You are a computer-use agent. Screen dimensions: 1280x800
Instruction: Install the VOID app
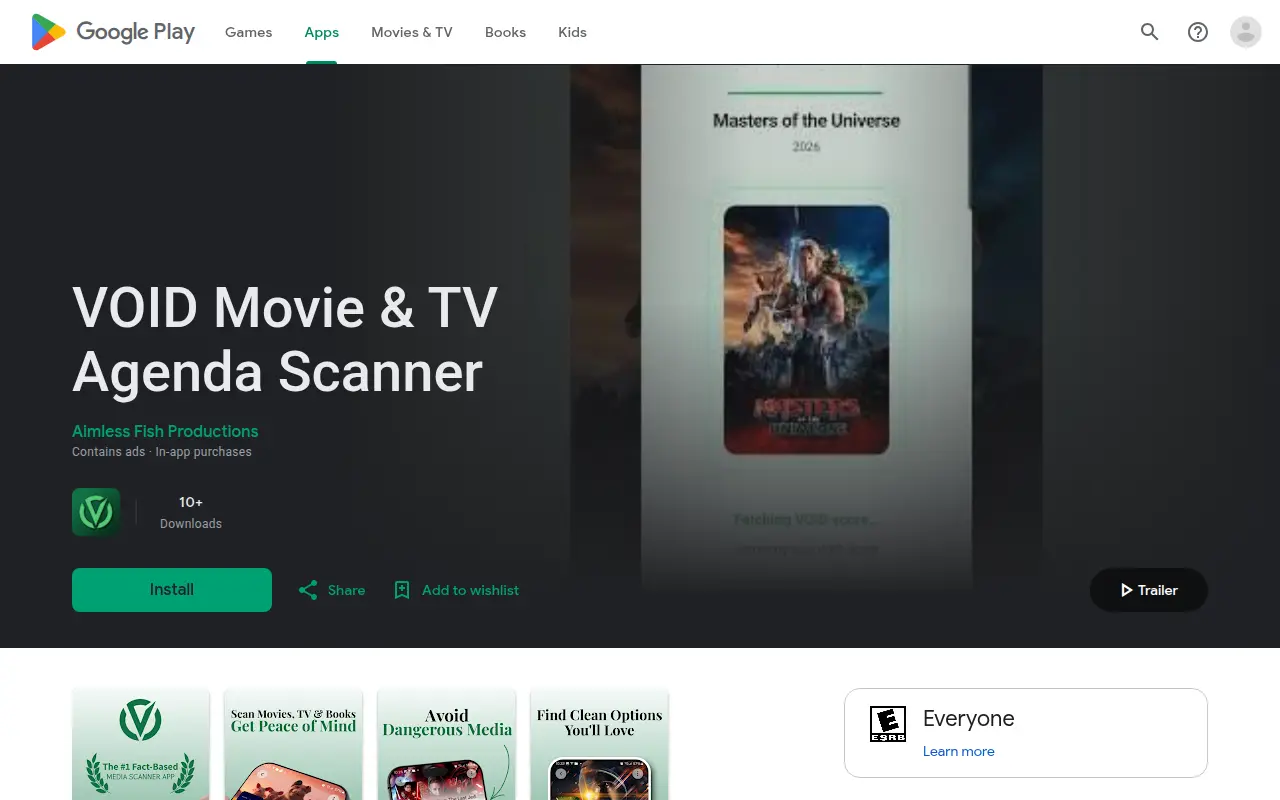(172, 590)
